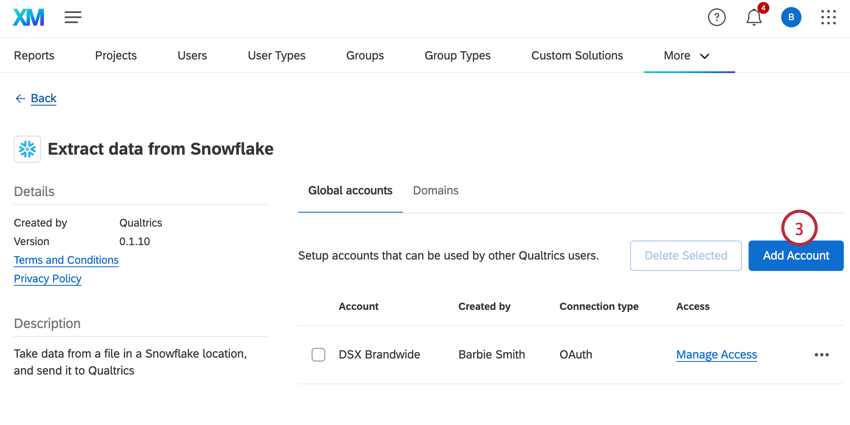This screenshot has height=425, width=850.
Task: Click the Add Account button
Action: pyautogui.click(x=795, y=256)
